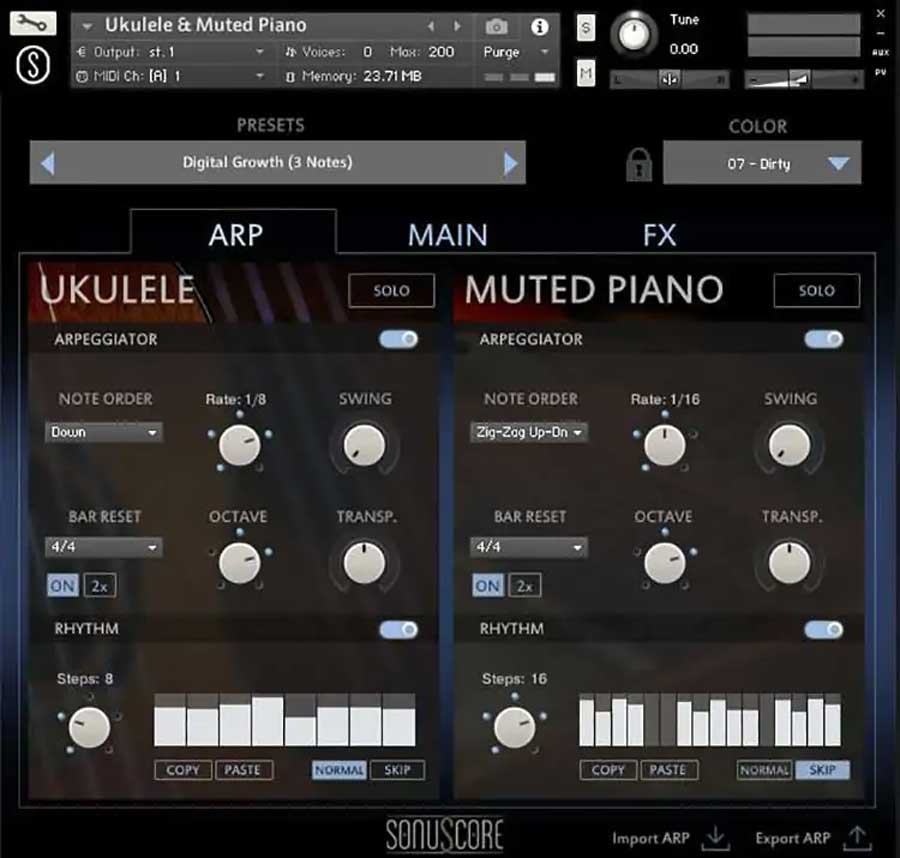Click the Export ARP upload arrow icon

pyautogui.click(x=857, y=838)
